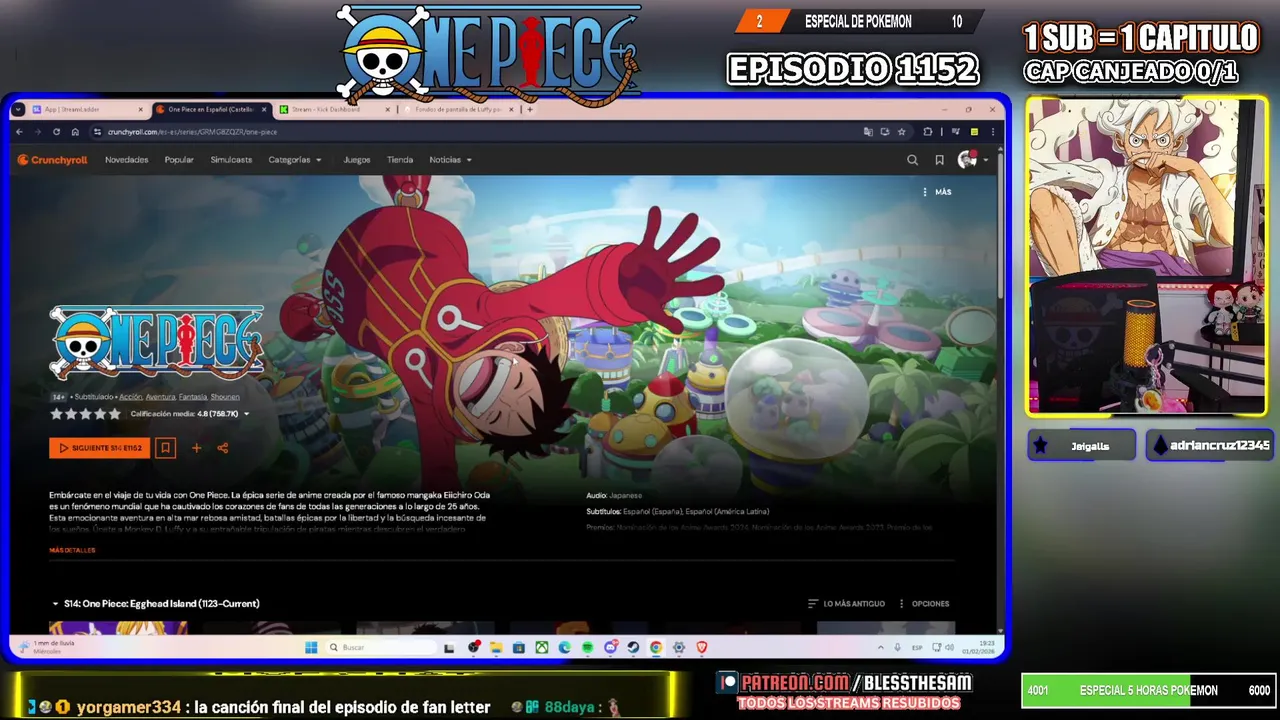1280x720 pixels.
Task: Open Brave browser from taskbar
Action: 702,648
